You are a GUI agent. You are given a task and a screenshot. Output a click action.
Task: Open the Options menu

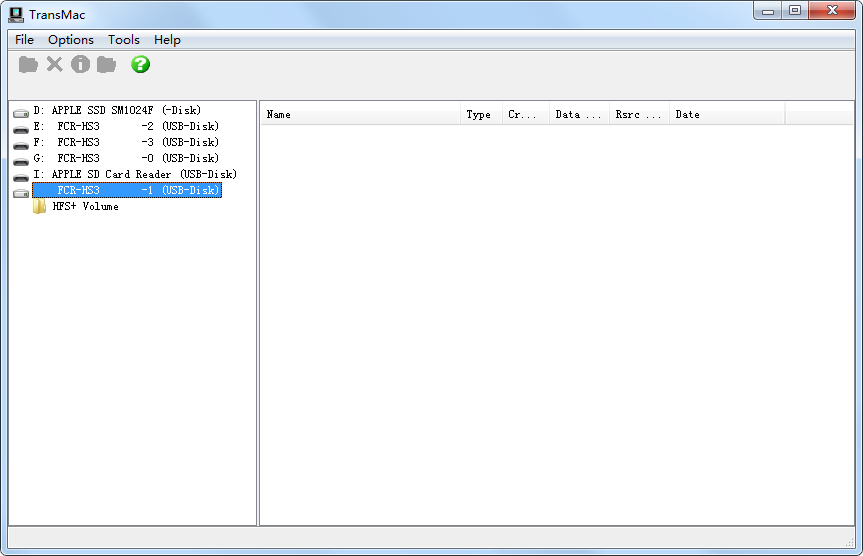(x=71, y=40)
